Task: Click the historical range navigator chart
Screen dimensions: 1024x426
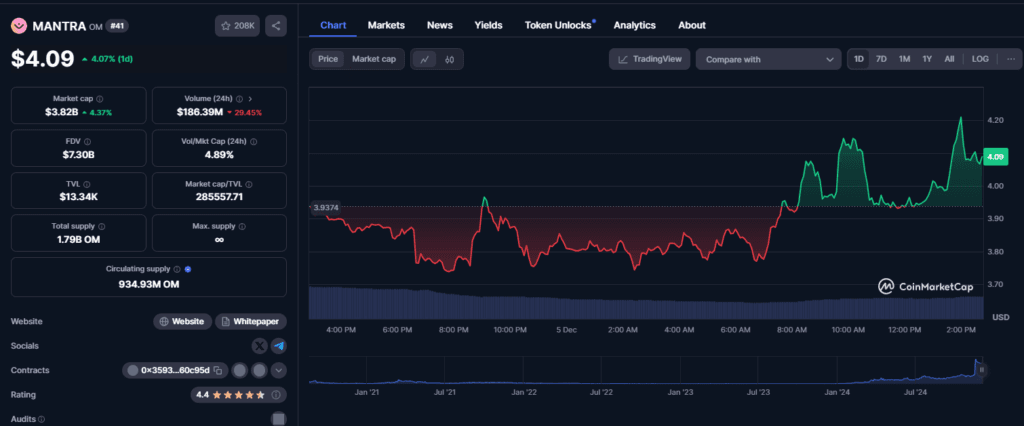Action: [x=647, y=370]
